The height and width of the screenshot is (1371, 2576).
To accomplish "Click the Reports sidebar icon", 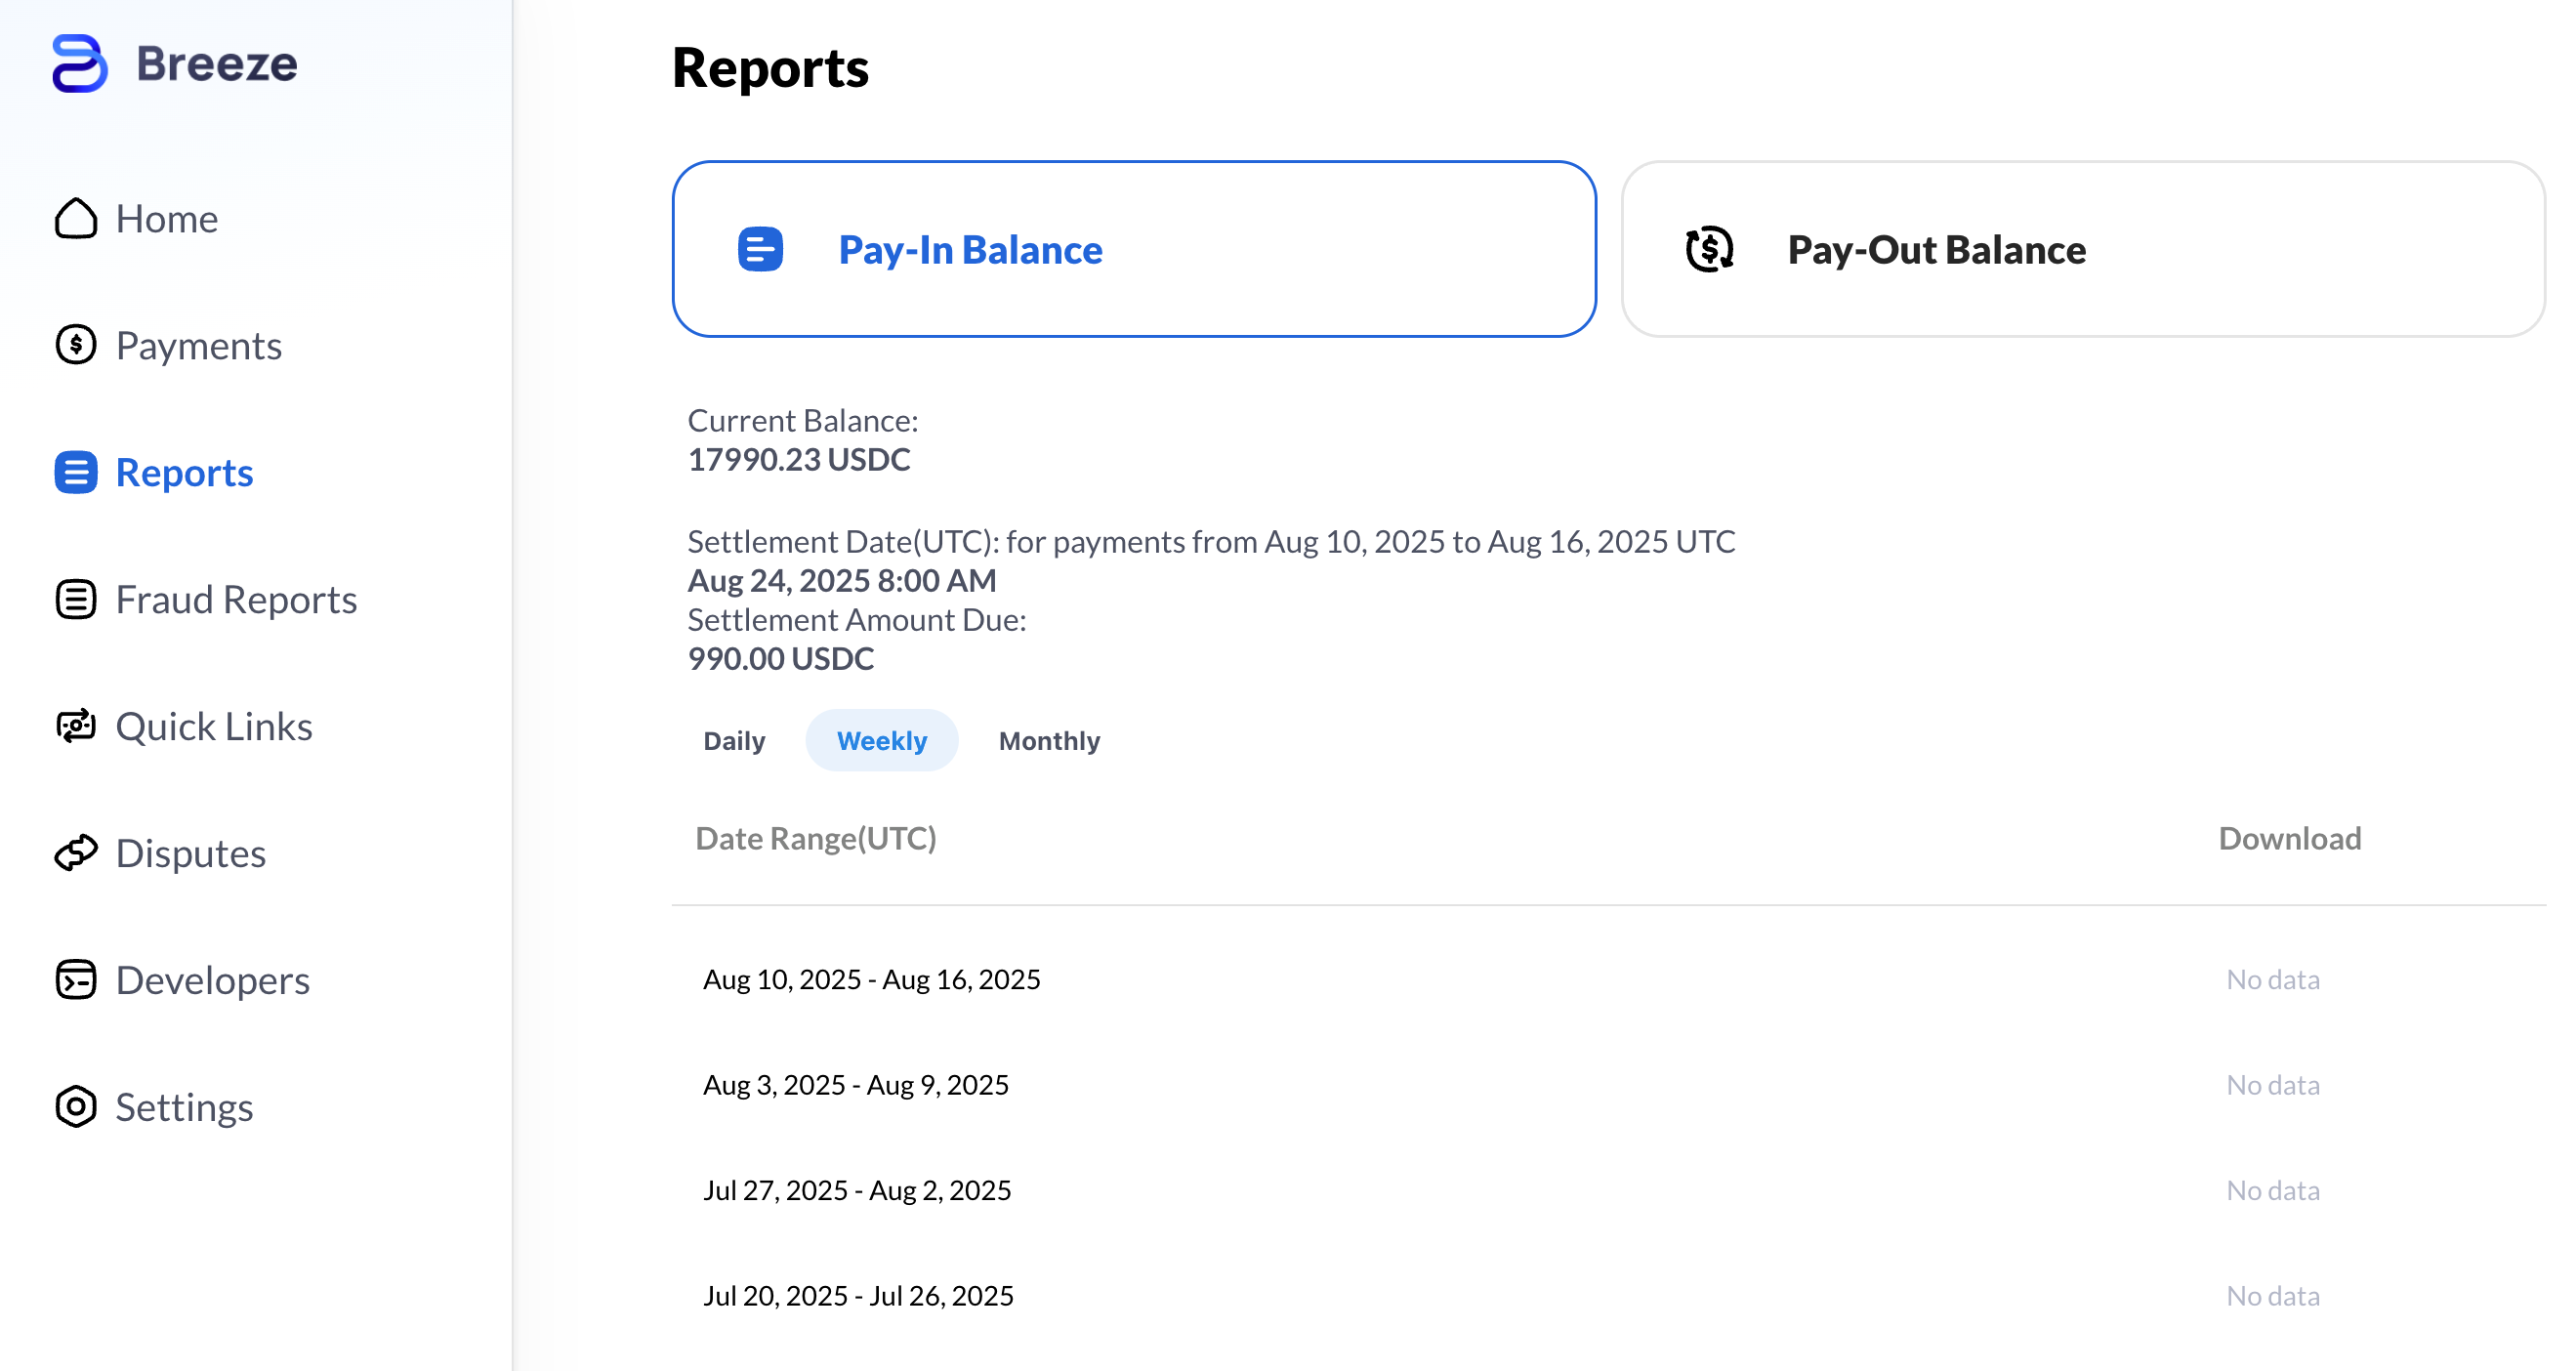I will pyautogui.click(x=76, y=472).
